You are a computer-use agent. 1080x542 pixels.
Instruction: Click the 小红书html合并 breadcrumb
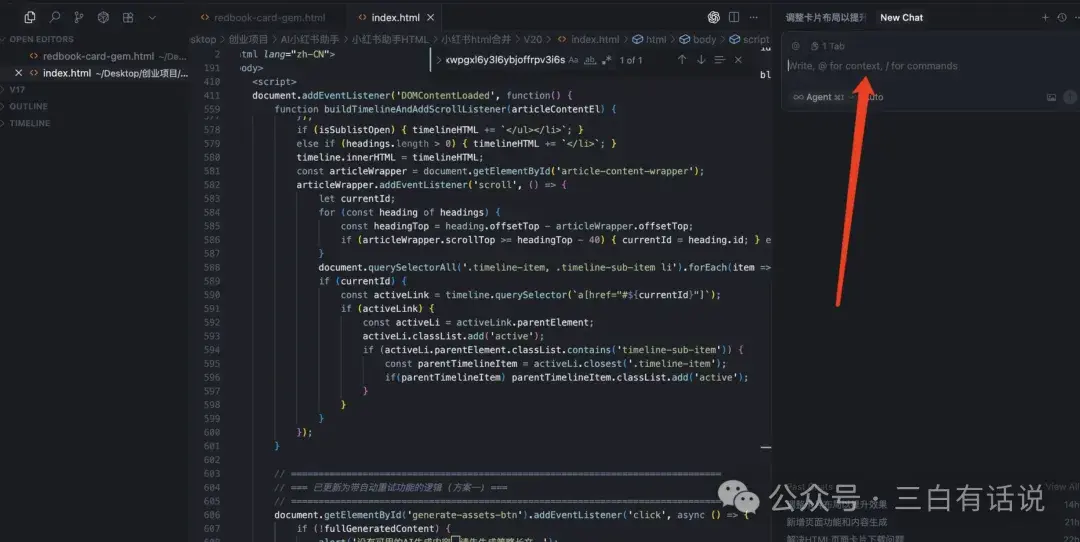(476, 39)
